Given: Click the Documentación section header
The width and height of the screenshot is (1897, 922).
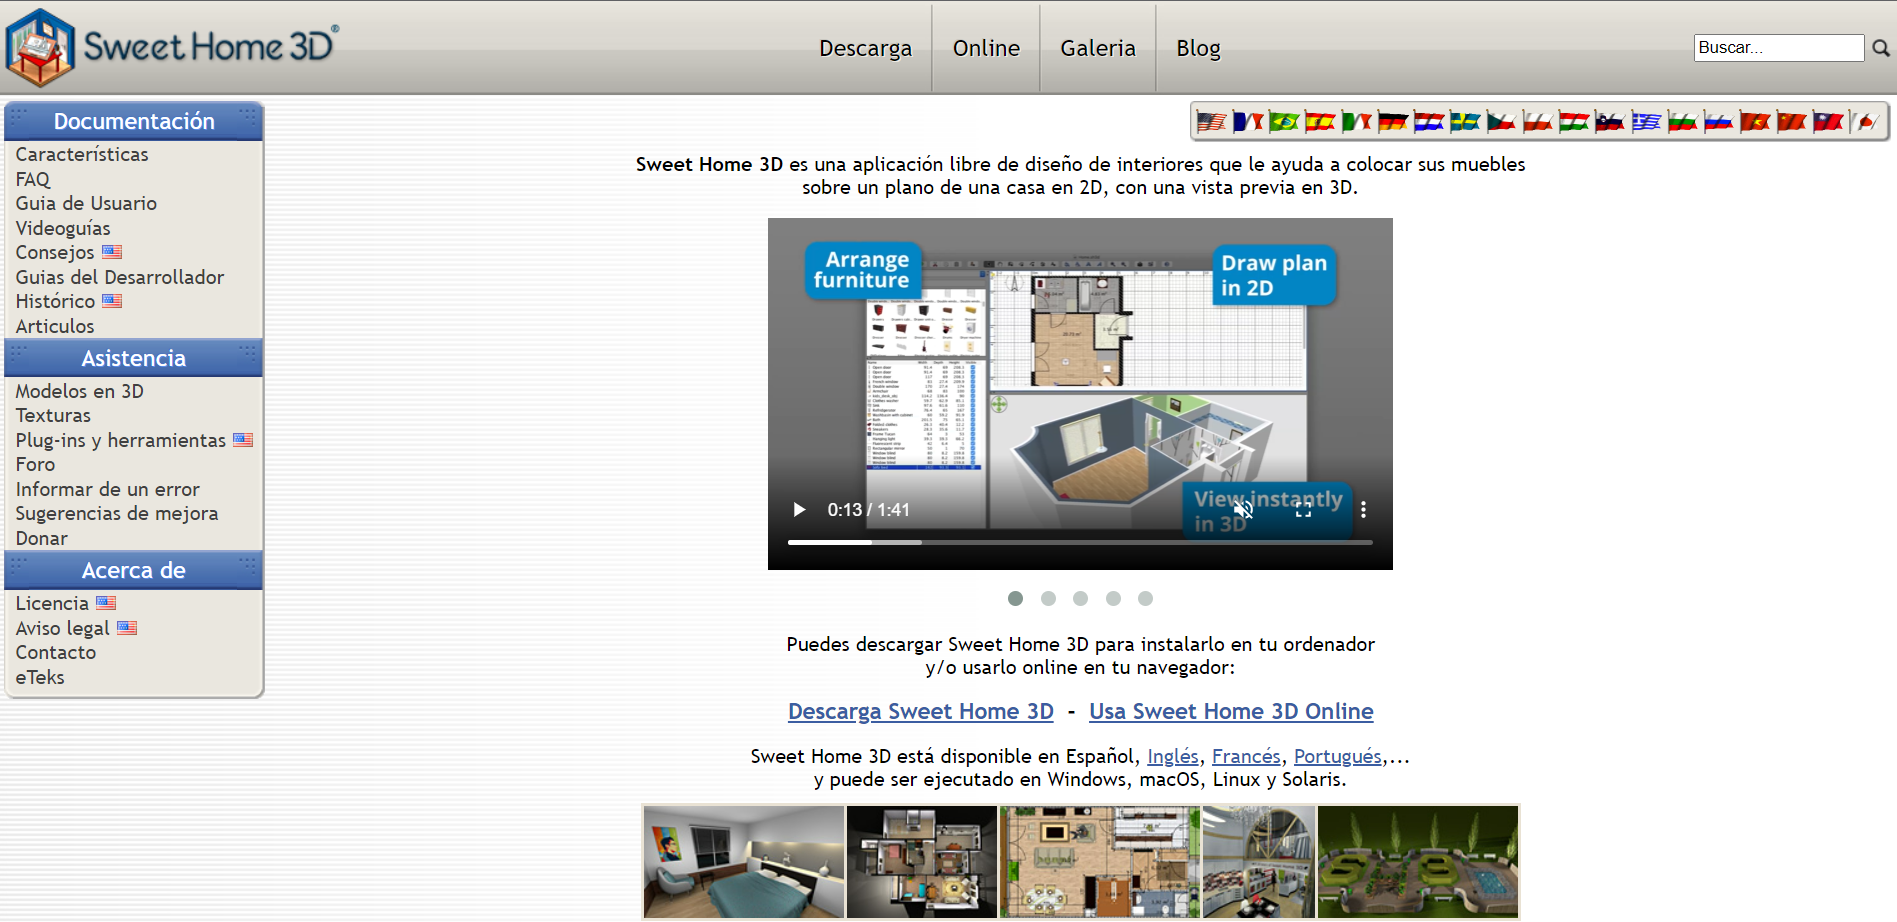Looking at the screenshot, I should coord(134,121).
